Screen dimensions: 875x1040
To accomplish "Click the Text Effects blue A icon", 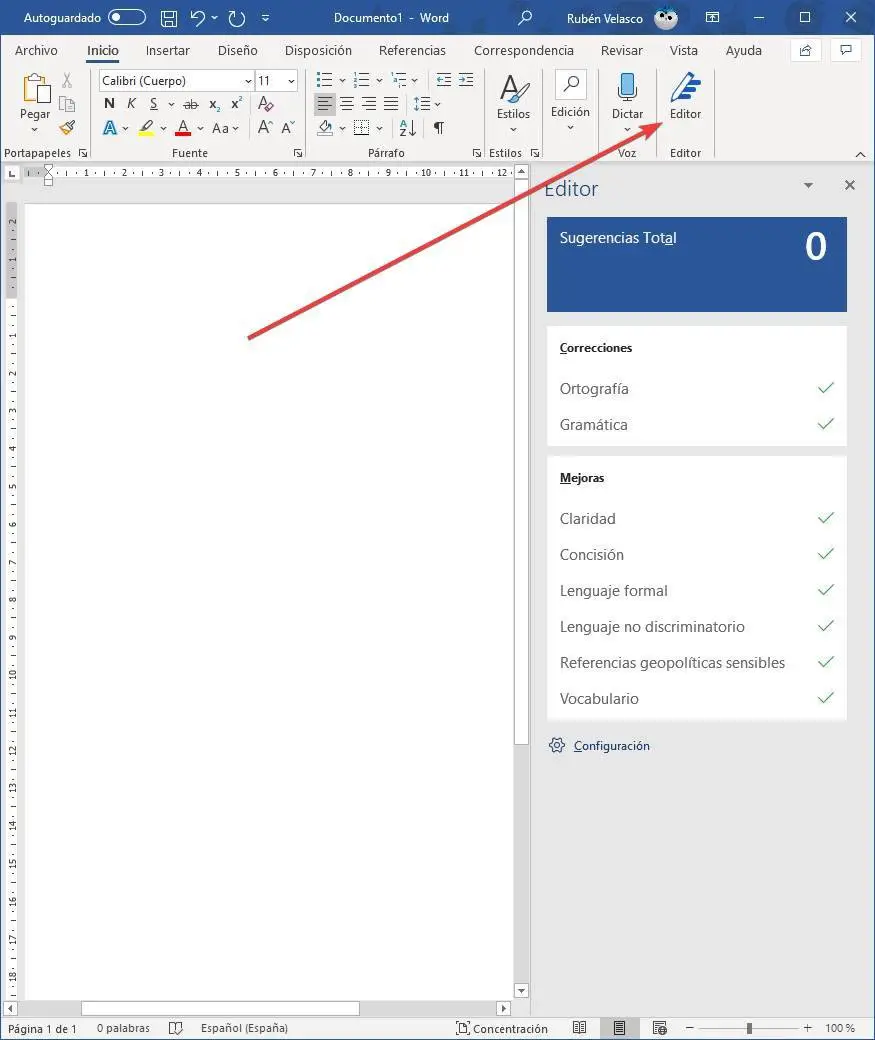I will tap(110, 128).
